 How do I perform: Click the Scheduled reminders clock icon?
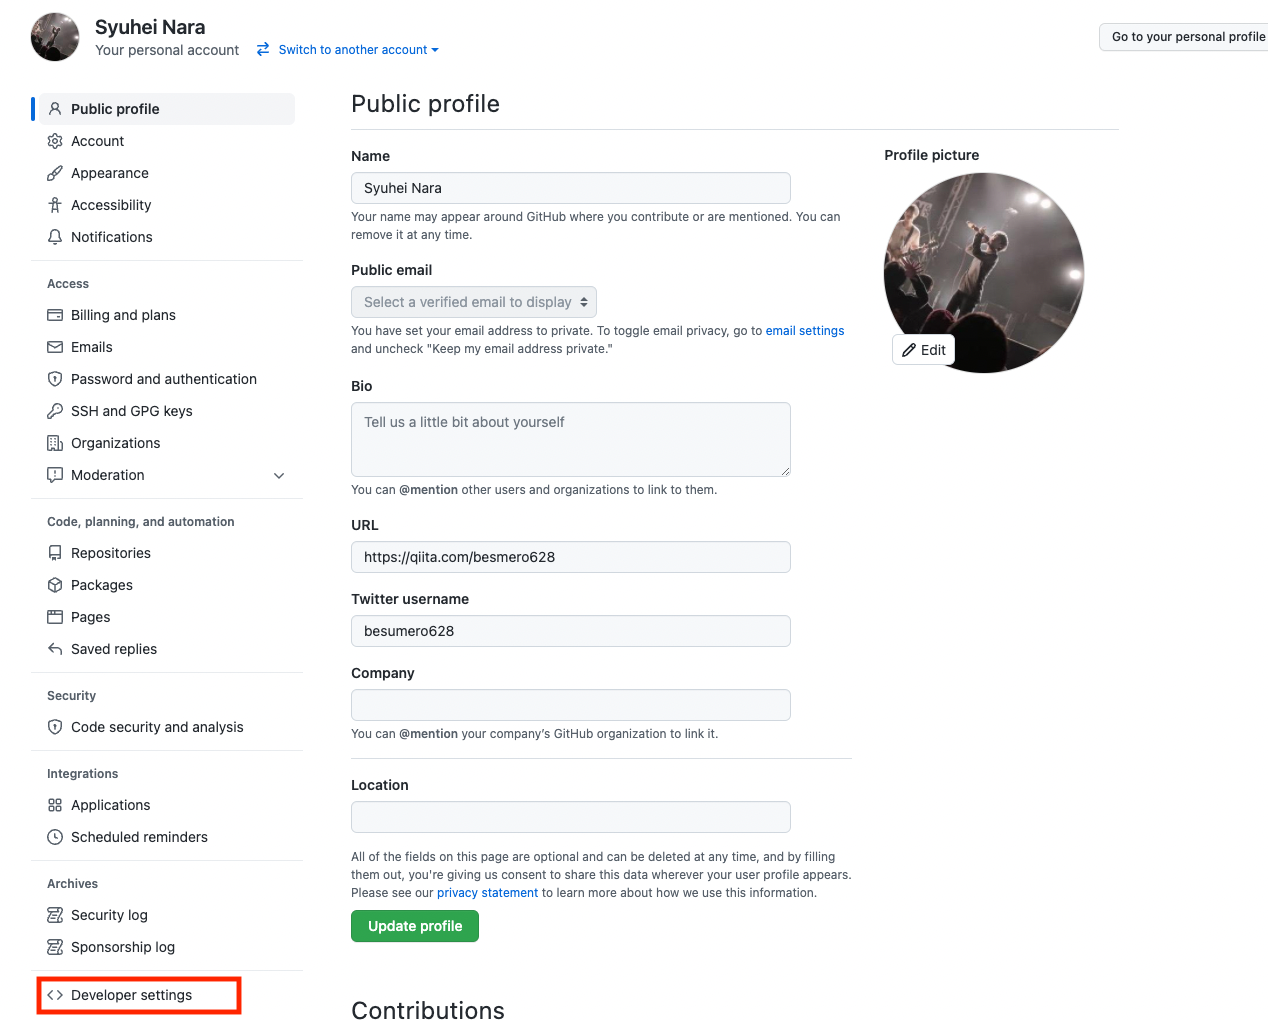[55, 837]
